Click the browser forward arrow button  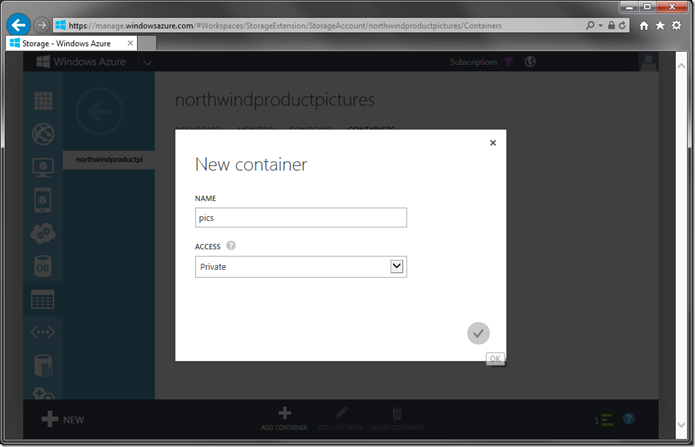click(x=41, y=24)
